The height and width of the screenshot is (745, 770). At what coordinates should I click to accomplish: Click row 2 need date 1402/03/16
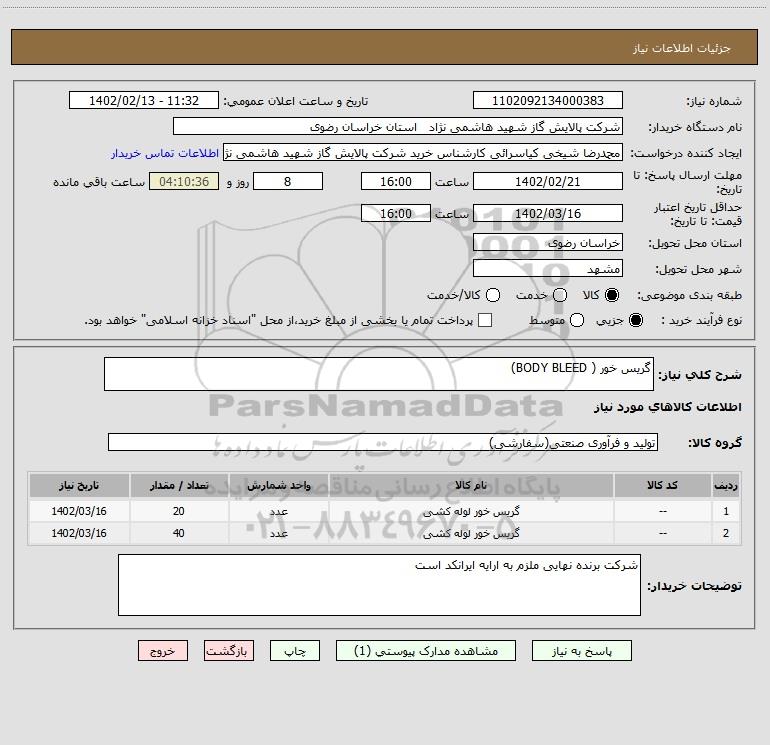79,533
